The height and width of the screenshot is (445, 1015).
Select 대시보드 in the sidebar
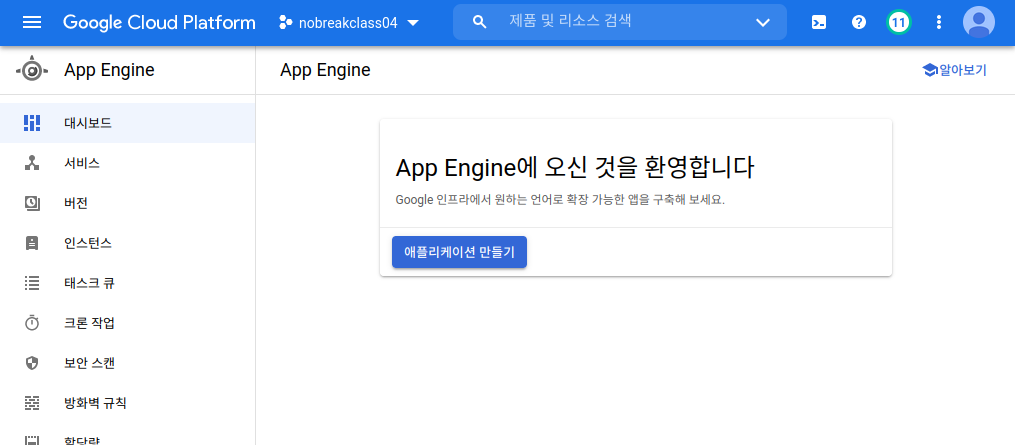coord(128,123)
